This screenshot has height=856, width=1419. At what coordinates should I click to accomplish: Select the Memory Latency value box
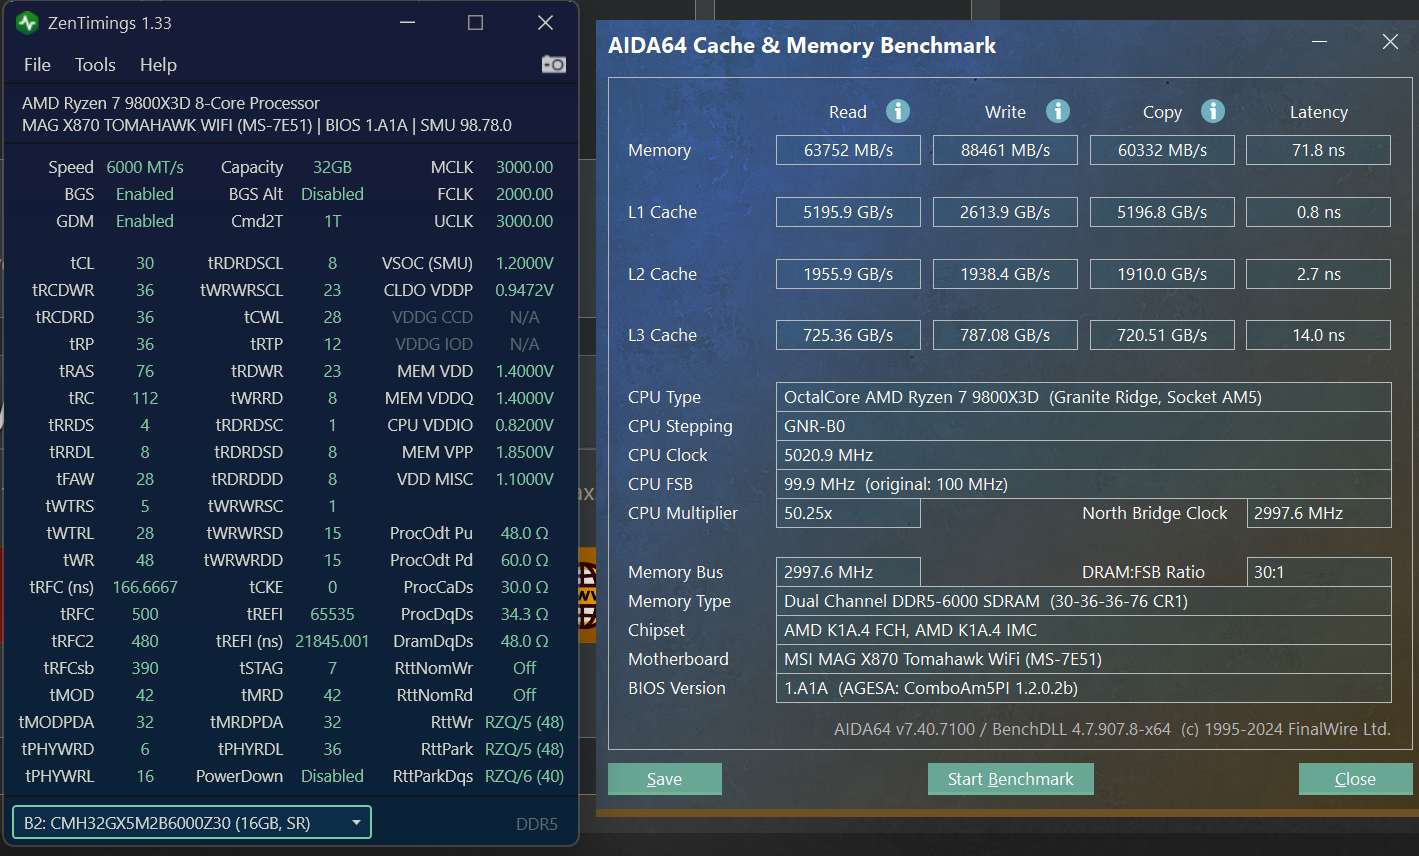click(1318, 150)
